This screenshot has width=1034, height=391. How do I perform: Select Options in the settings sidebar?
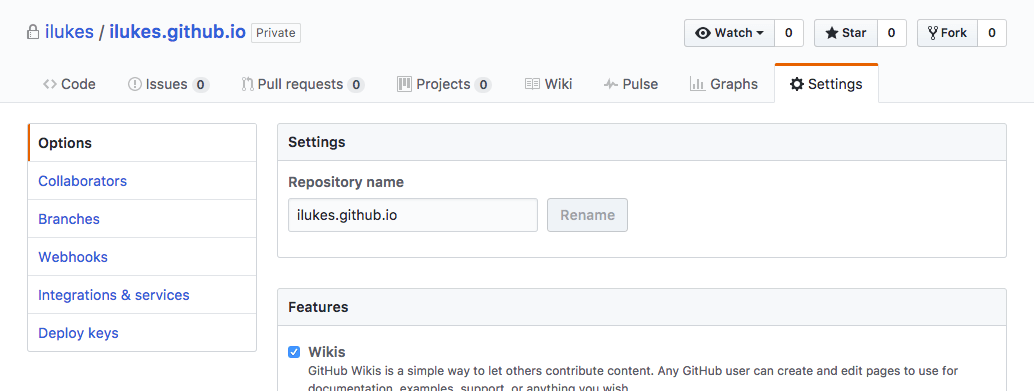click(x=142, y=142)
